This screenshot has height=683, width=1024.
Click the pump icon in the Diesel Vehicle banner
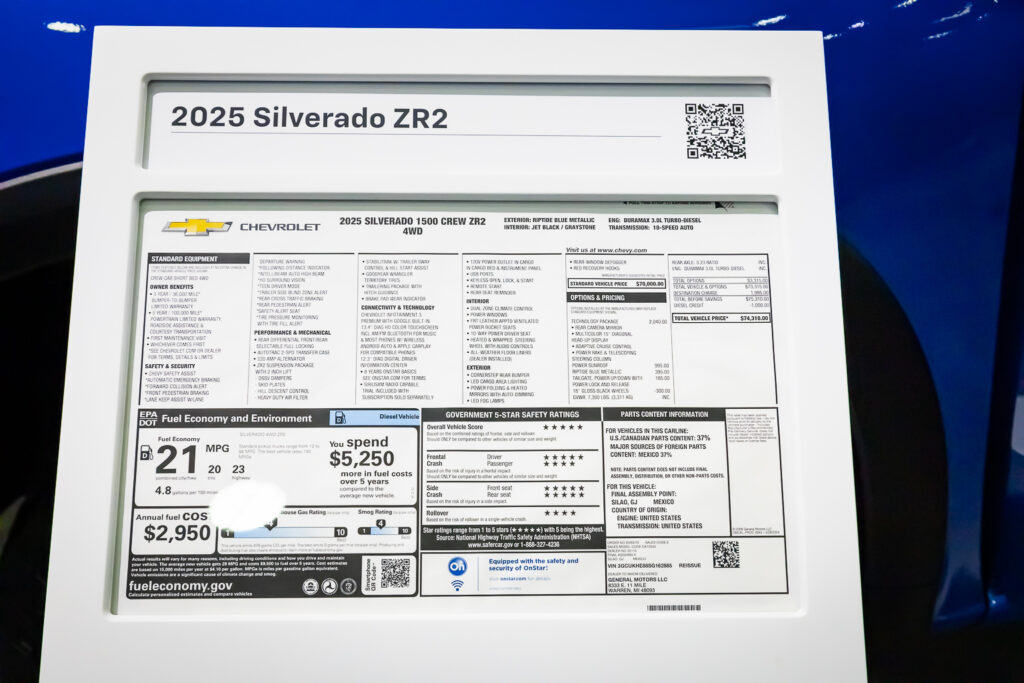340,417
